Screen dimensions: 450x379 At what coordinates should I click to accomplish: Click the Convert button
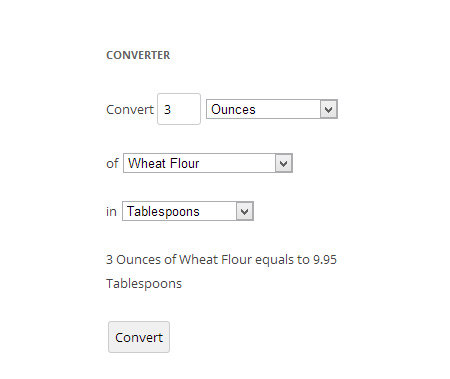(x=139, y=337)
